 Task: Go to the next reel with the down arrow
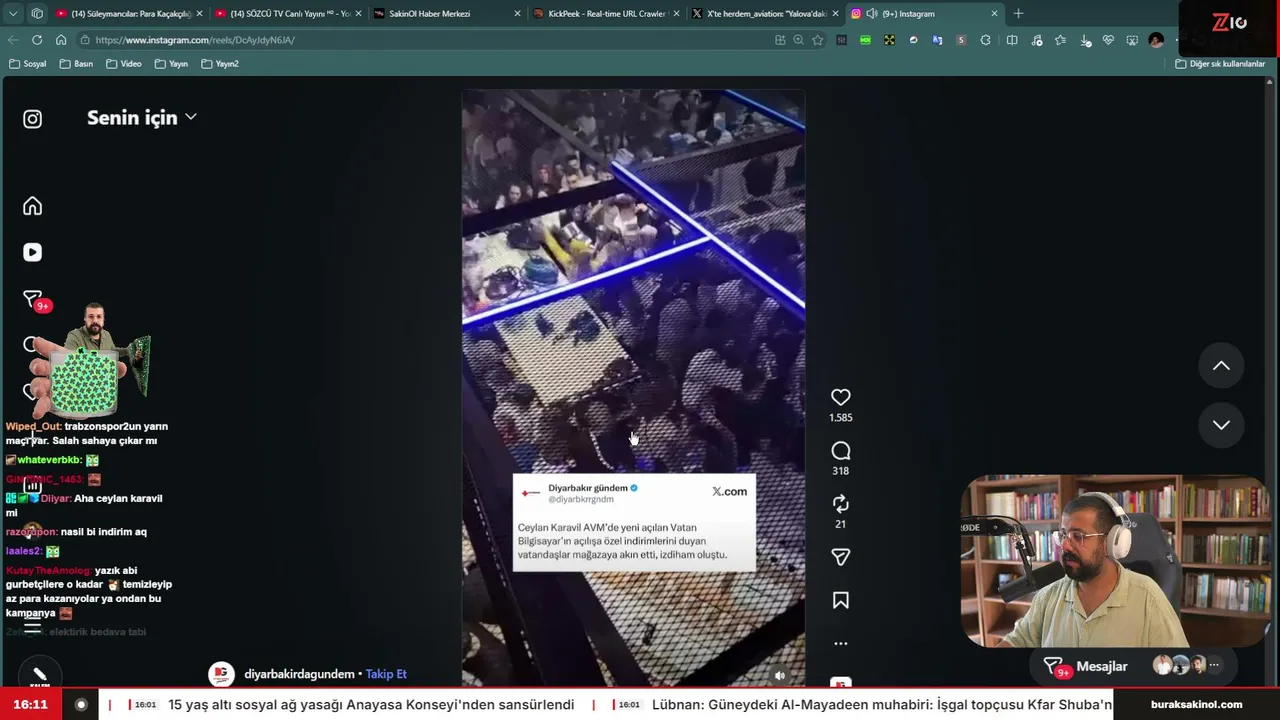1221,425
